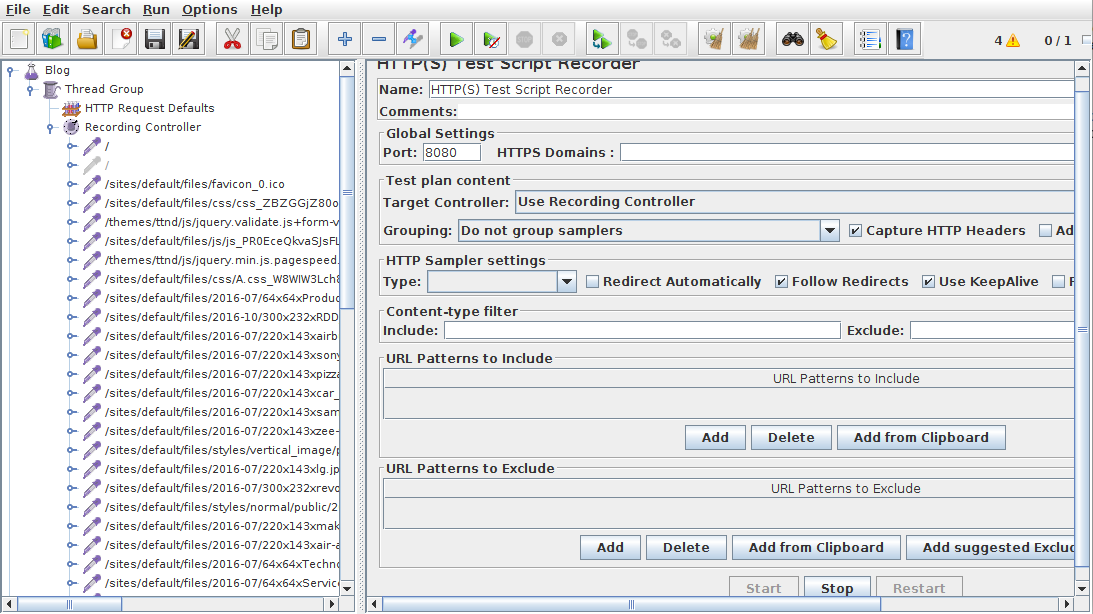Open the File menu
1093x614 pixels.
18,10
